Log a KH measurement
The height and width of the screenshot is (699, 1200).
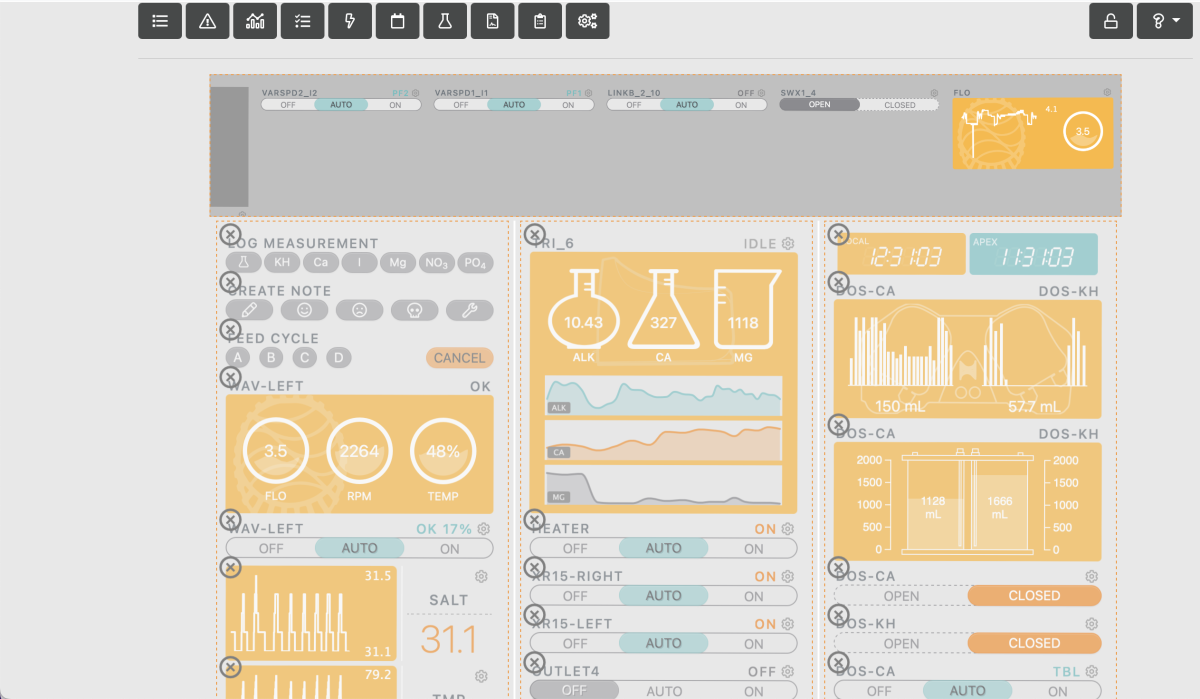(283, 263)
